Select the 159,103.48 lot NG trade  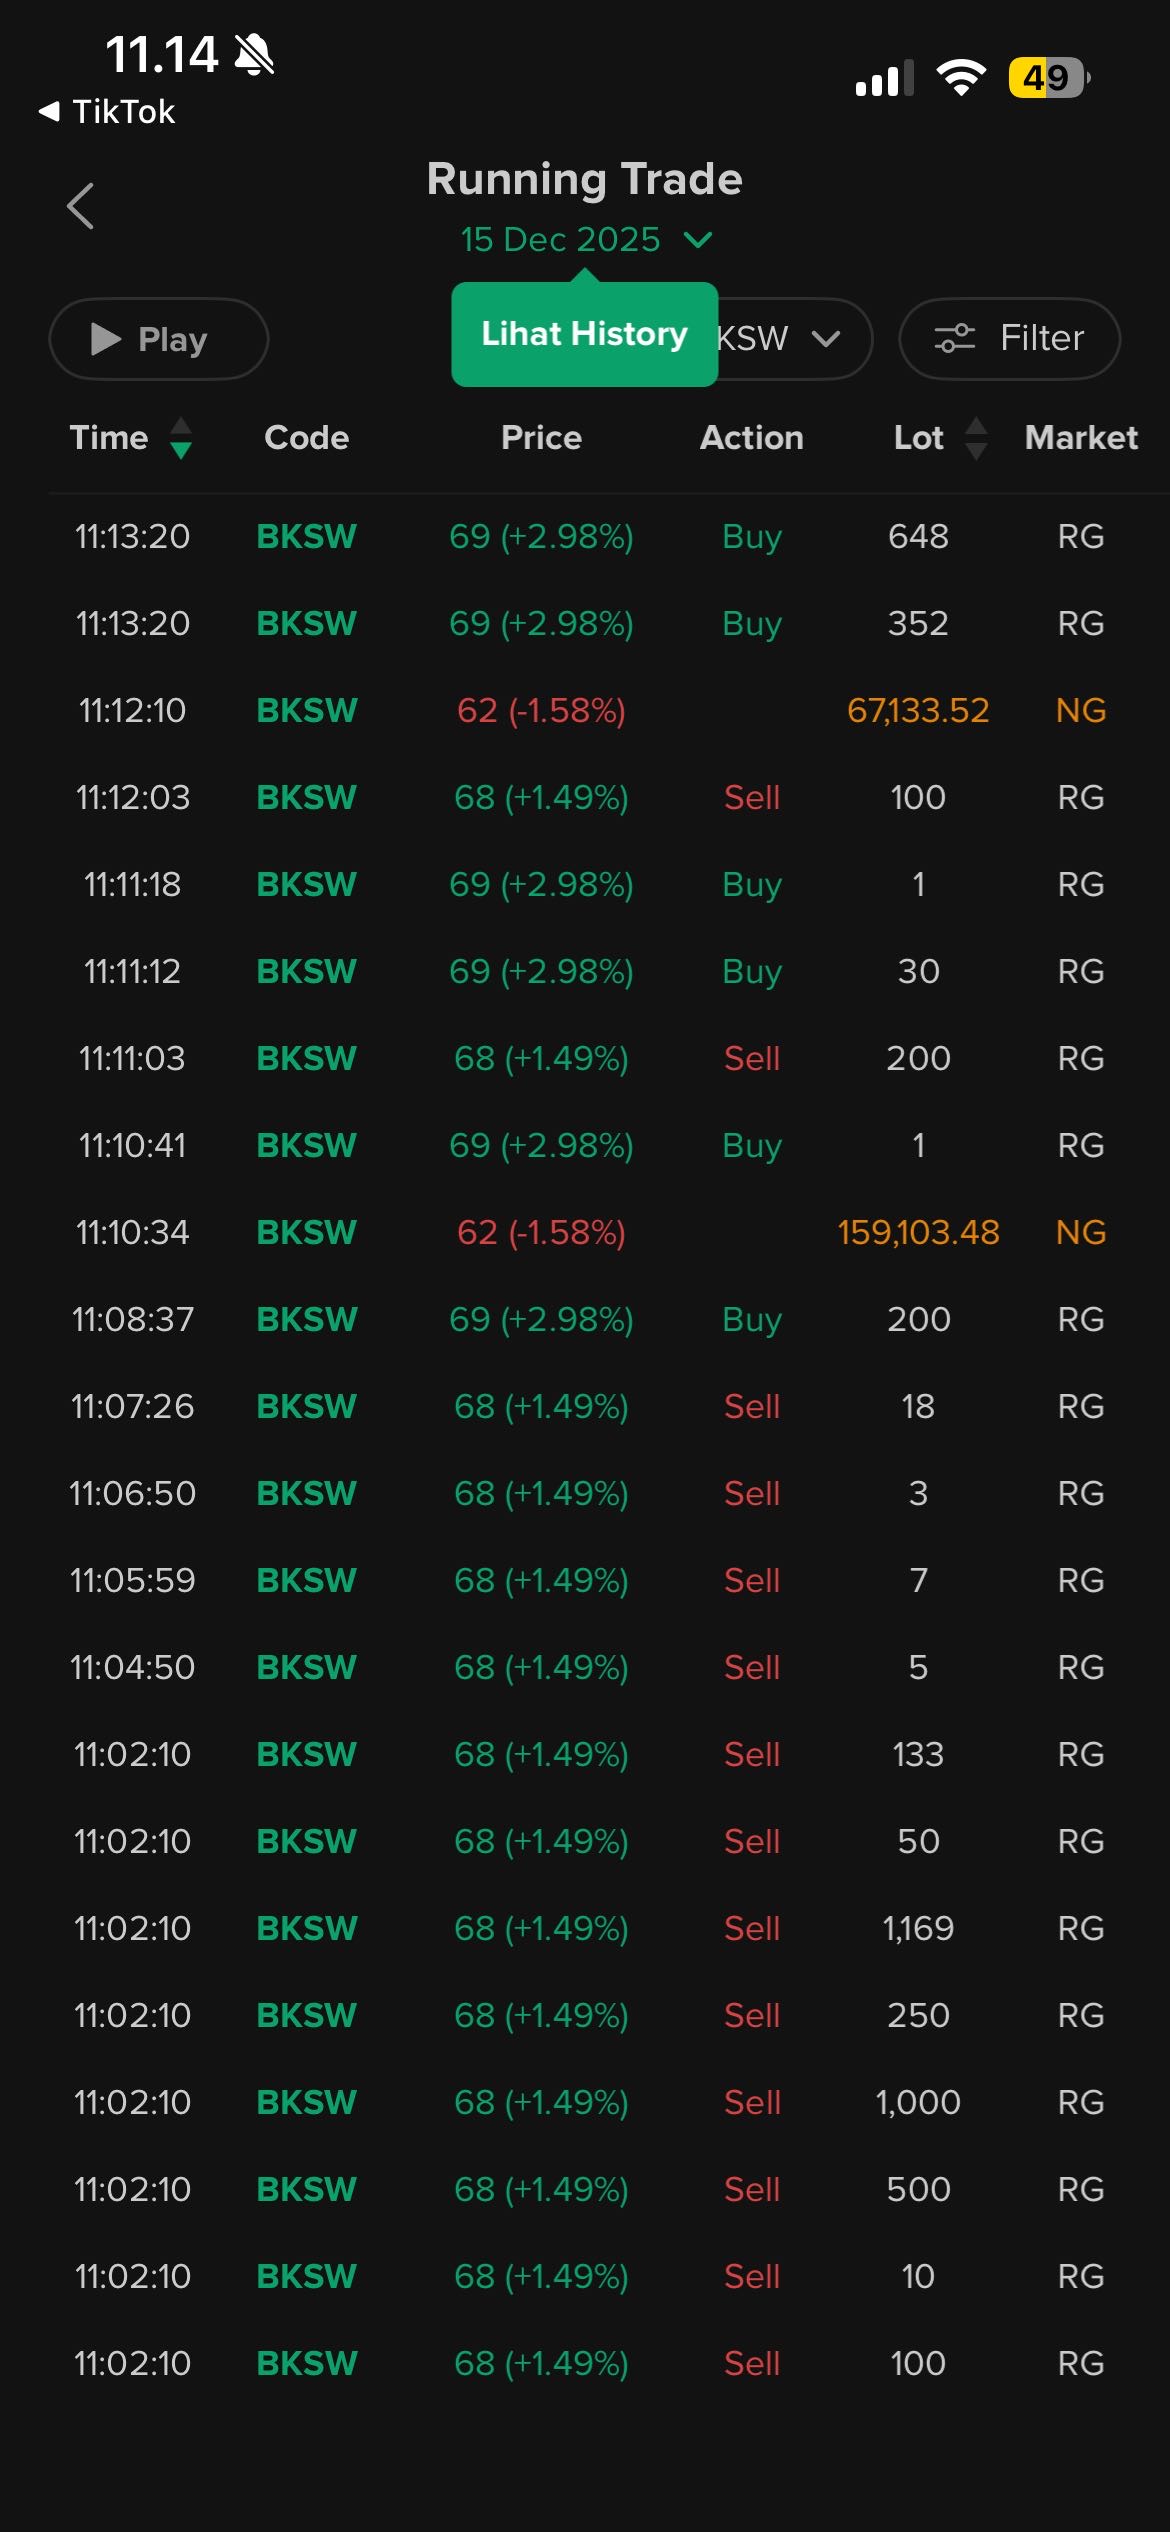pyautogui.click(x=918, y=1232)
